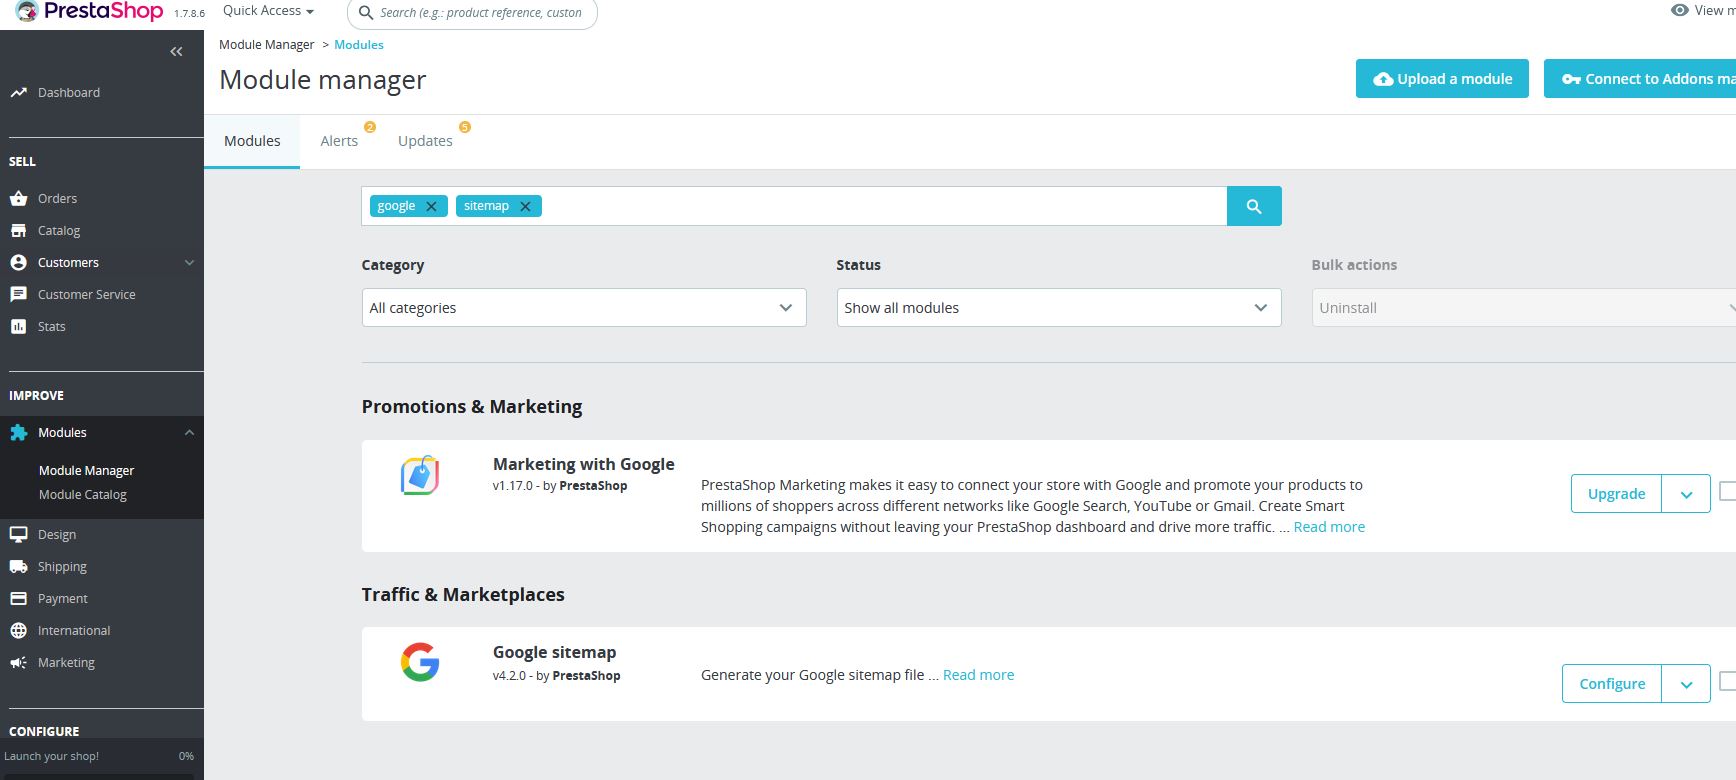Image resolution: width=1736 pixels, height=780 pixels.
Task: Click the Modules breadcrumb link
Action: pyautogui.click(x=359, y=45)
